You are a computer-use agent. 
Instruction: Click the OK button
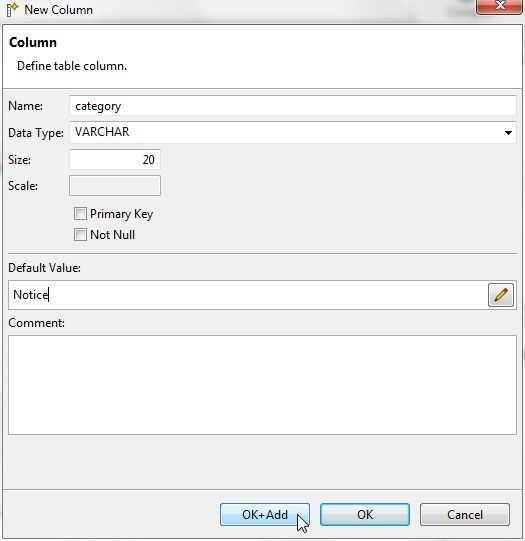[365, 514]
